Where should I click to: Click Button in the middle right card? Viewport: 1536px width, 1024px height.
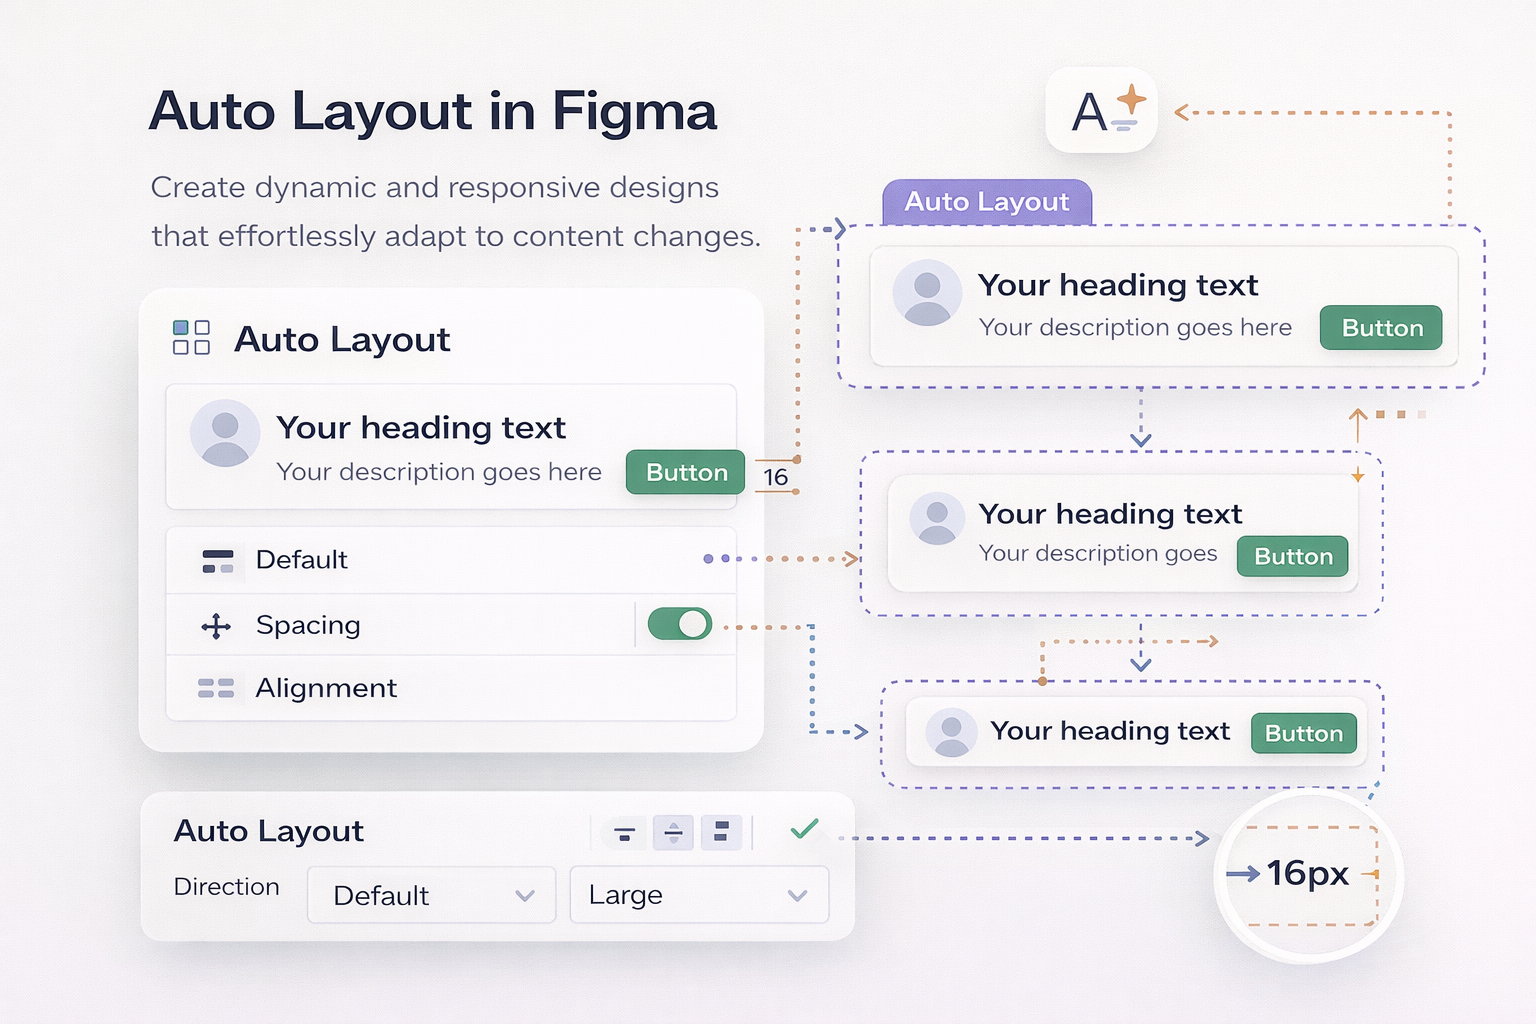click(x=1293, y=556)
